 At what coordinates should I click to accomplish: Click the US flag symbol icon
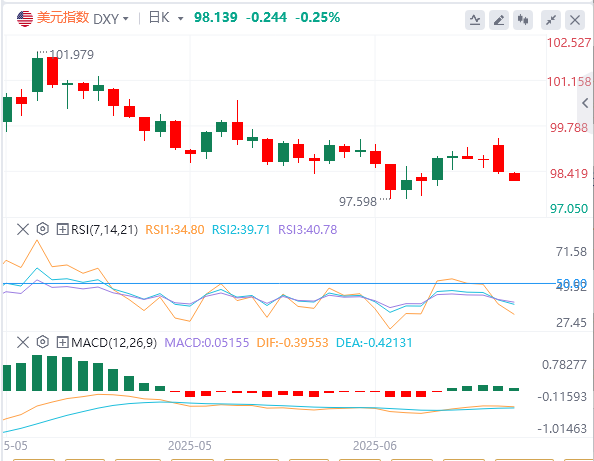tap(25, 18)
